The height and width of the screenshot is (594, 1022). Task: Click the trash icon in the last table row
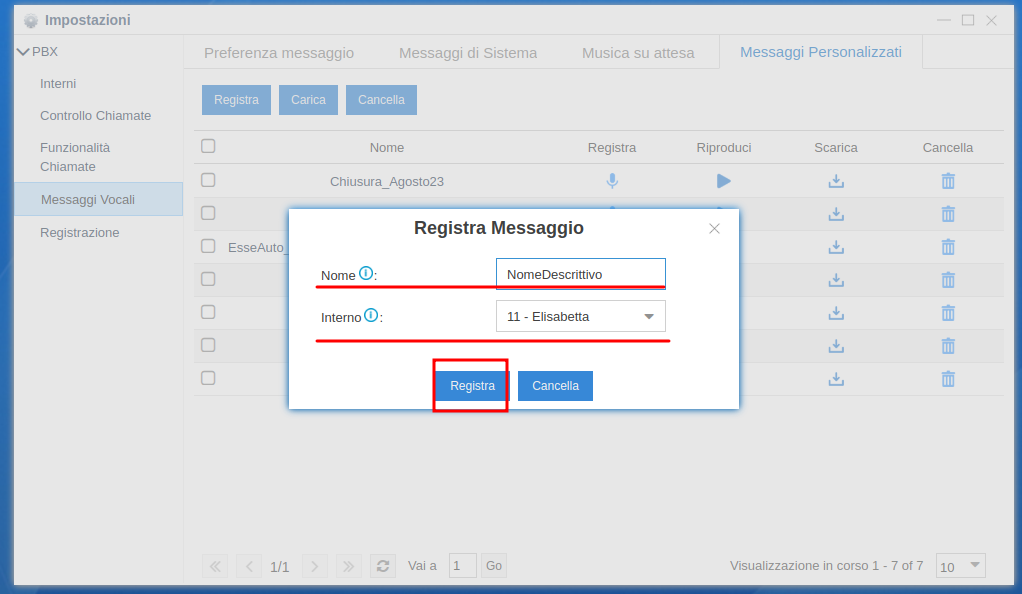948,378
